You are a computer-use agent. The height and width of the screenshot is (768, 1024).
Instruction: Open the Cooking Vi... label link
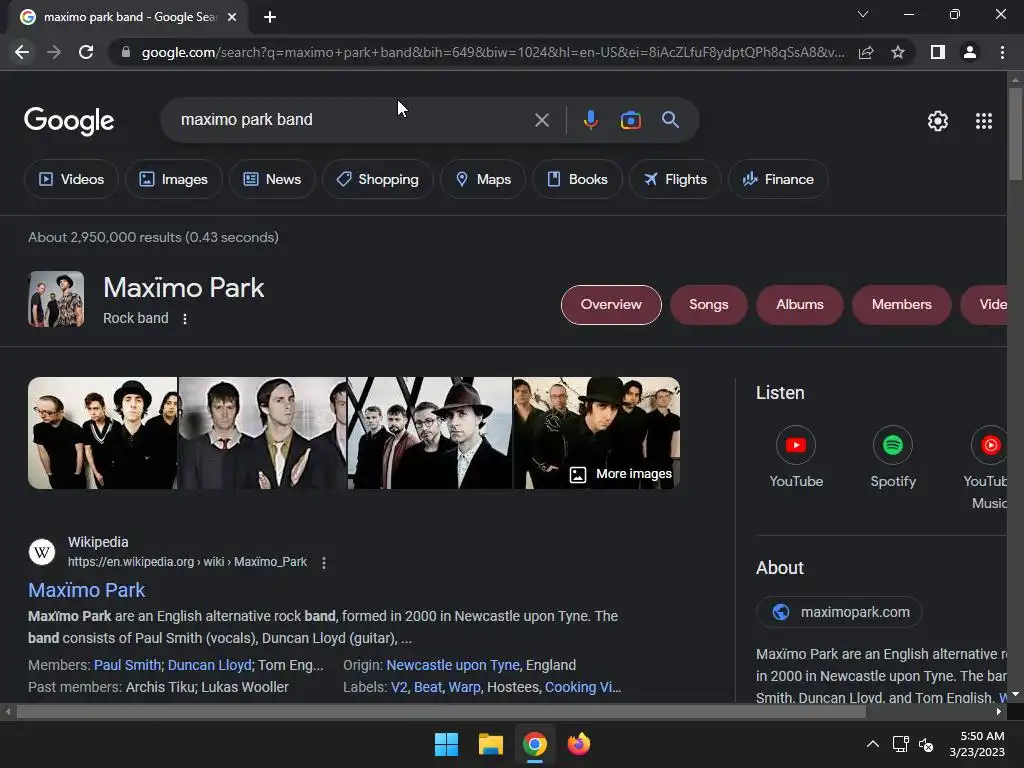583,687
